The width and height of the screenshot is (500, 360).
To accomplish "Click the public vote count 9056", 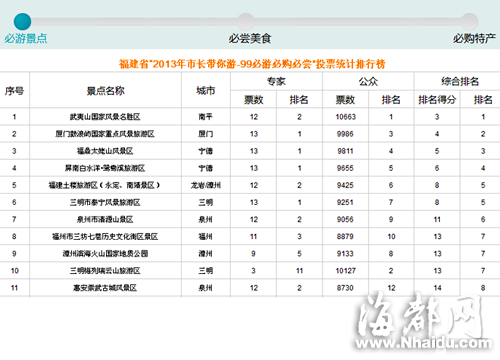I will click(x=345, y=219).
